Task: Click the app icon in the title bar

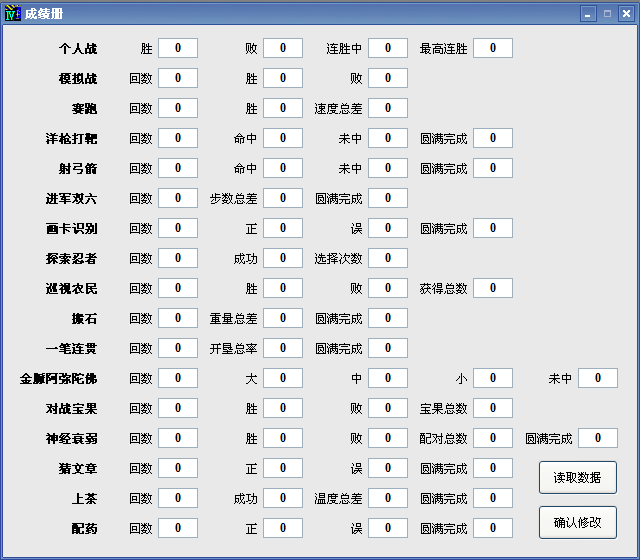Action: click(x=13, y=13)
